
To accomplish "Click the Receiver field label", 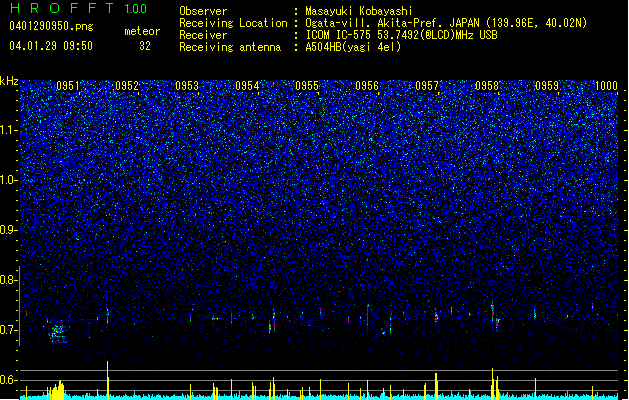I will [203, 35].
